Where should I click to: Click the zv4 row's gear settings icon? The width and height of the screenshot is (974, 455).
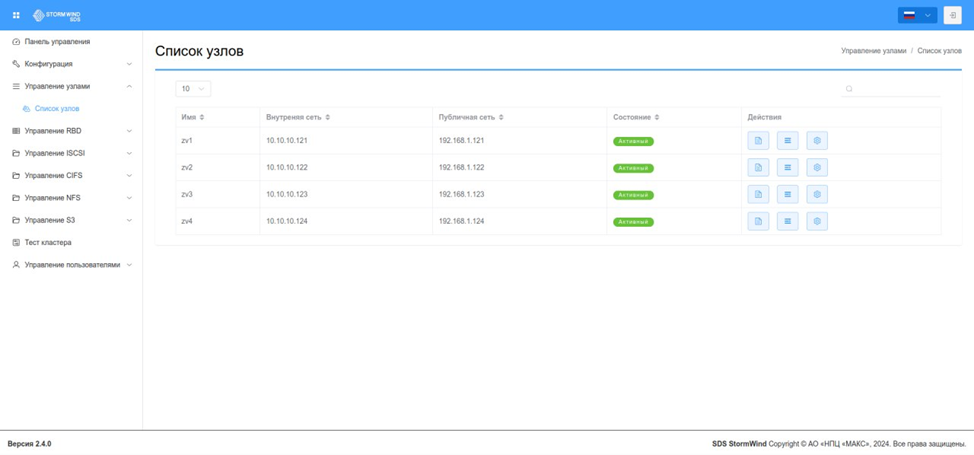[817, 221]
